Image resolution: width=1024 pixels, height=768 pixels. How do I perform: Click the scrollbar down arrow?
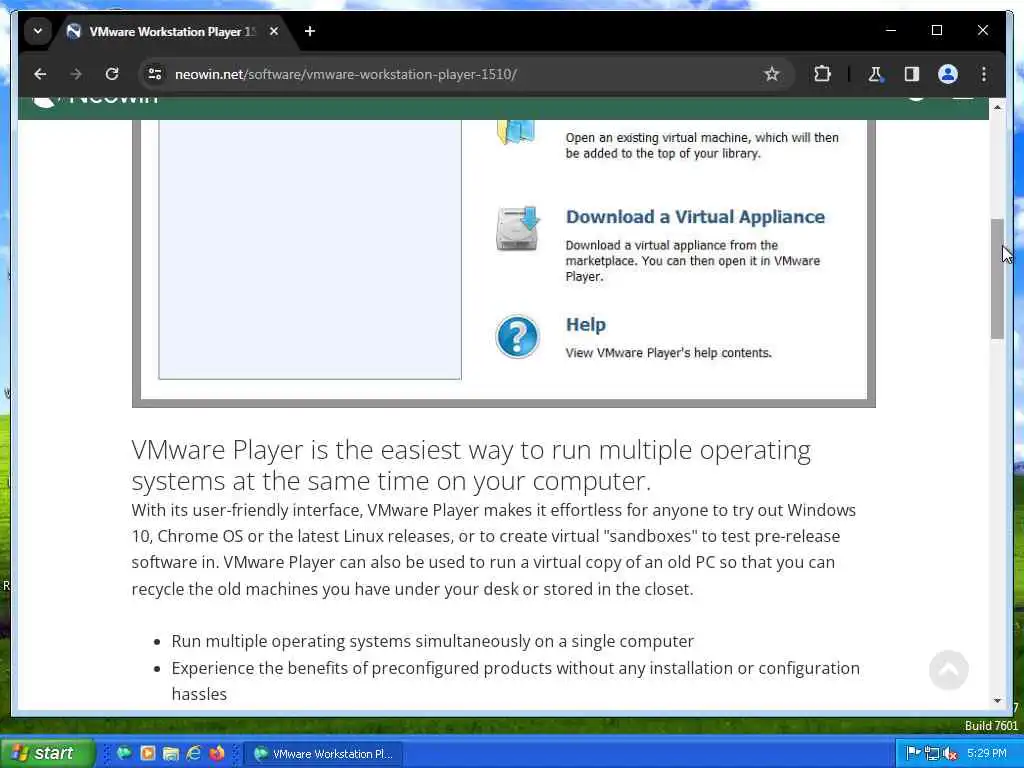pos(997,701)
